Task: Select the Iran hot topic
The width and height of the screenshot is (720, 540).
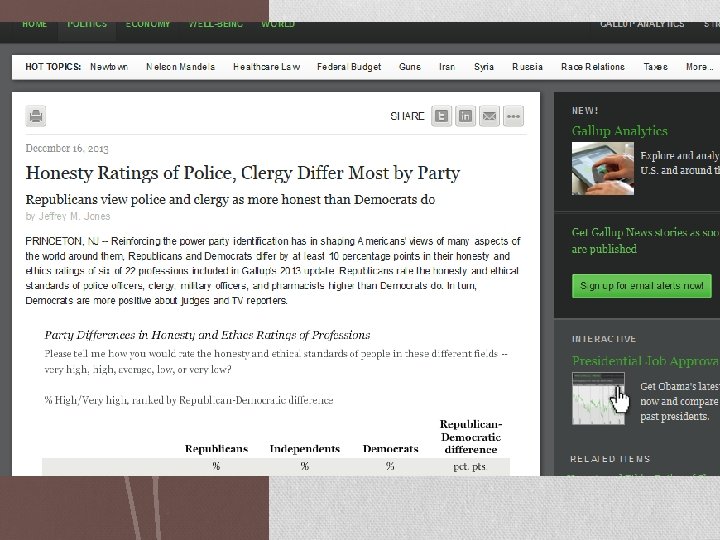Action: click(447, 67)
